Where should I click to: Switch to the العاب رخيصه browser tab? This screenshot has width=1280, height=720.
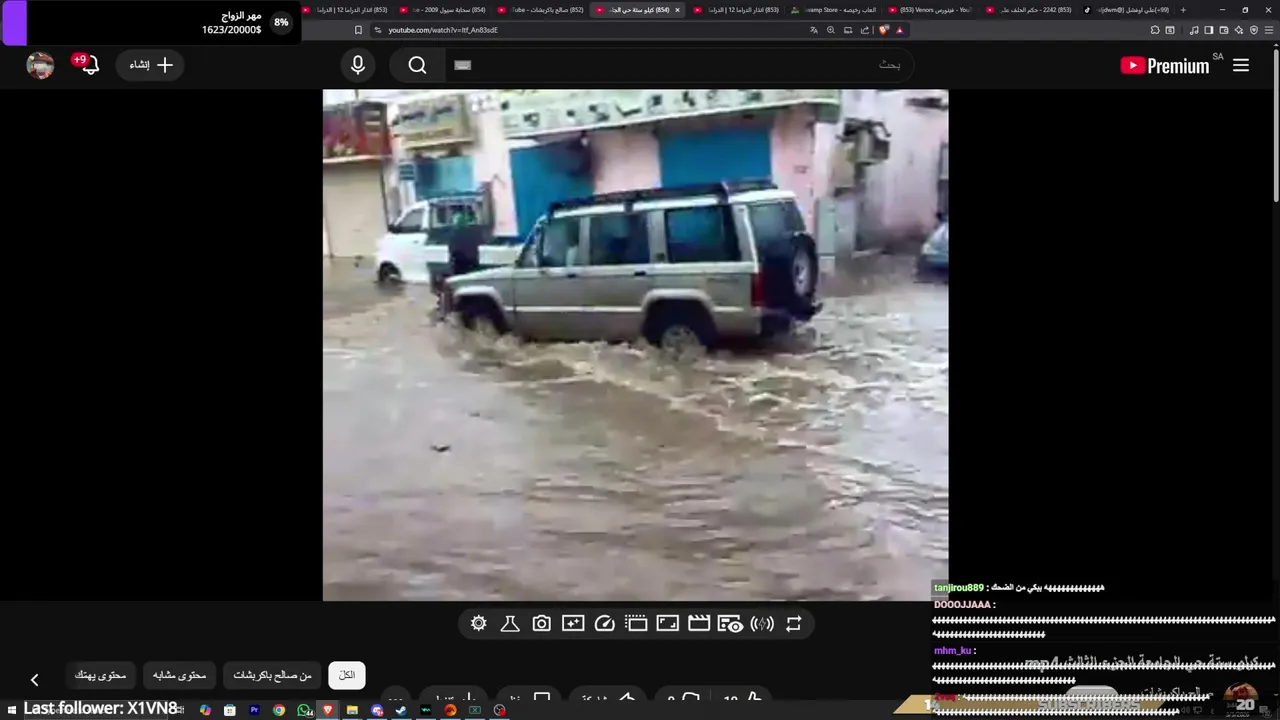coord(836,10)
